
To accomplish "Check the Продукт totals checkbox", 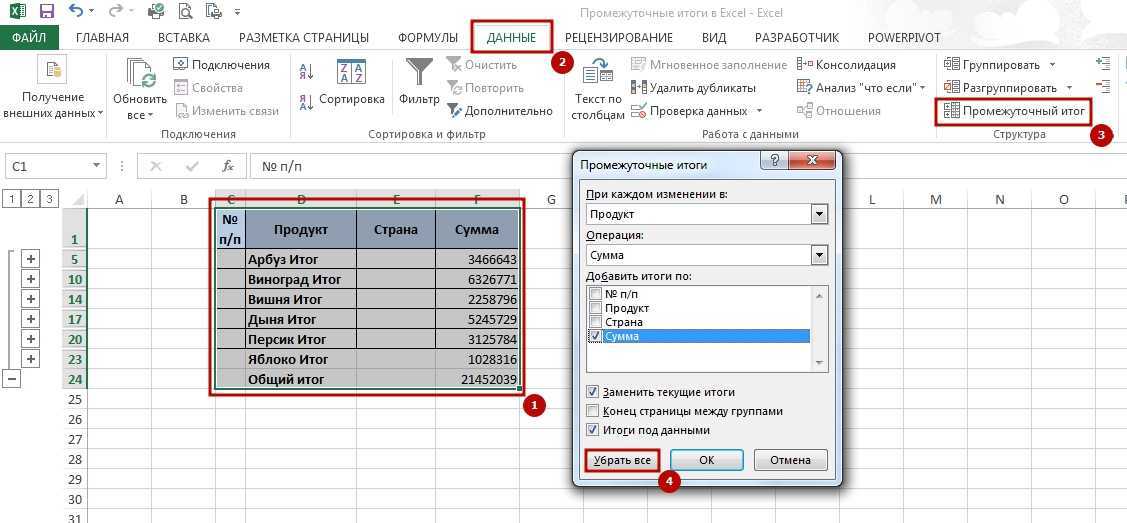I will (594, 307).
